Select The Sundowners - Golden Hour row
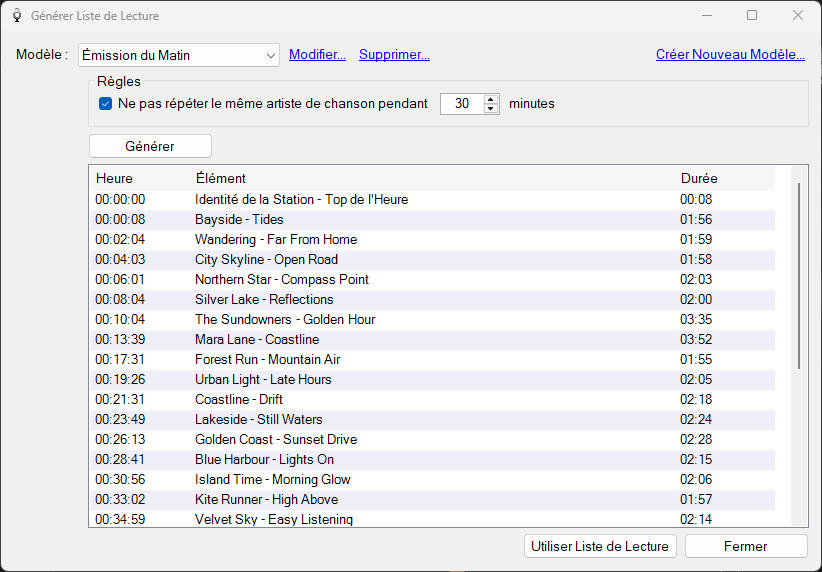 432,319
